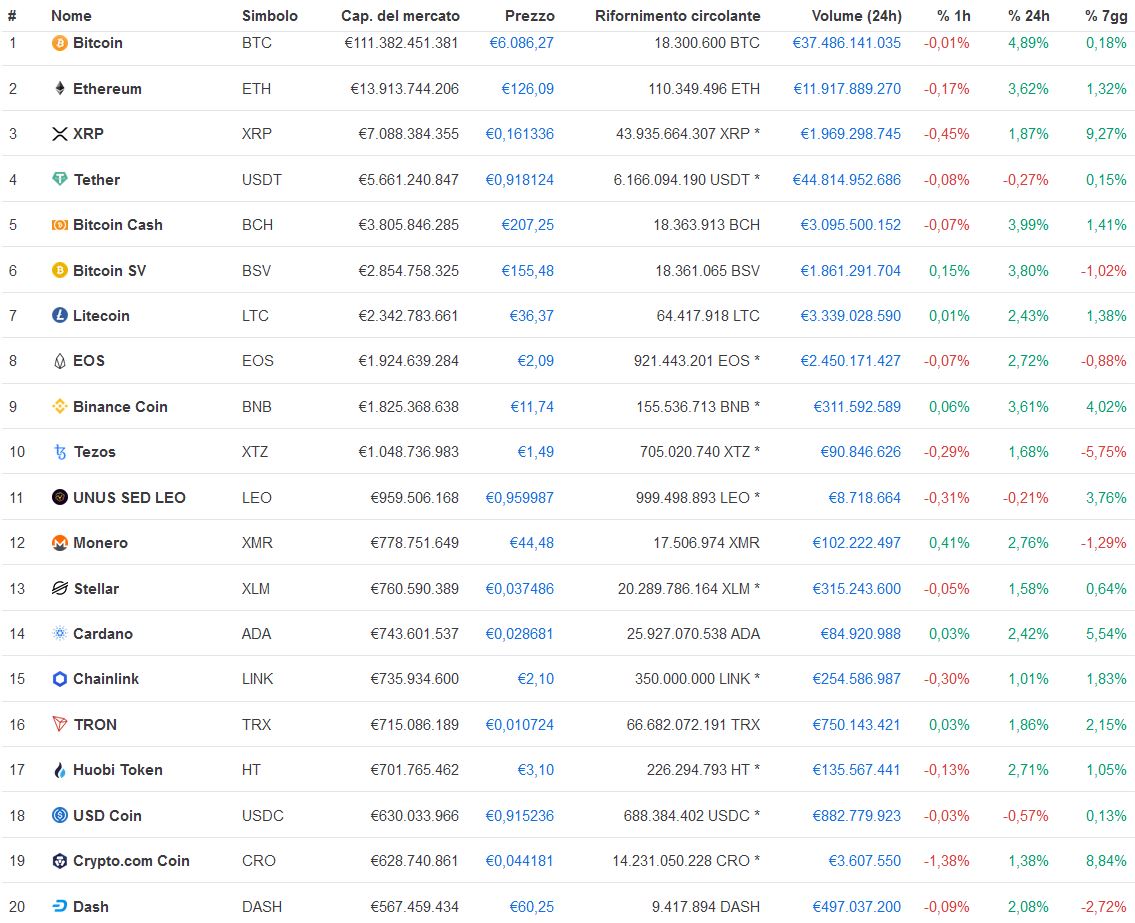Click the USD Coin logo icon
Image resolution: width=1135 pixels, height=923 pixels.
[59, 815]
